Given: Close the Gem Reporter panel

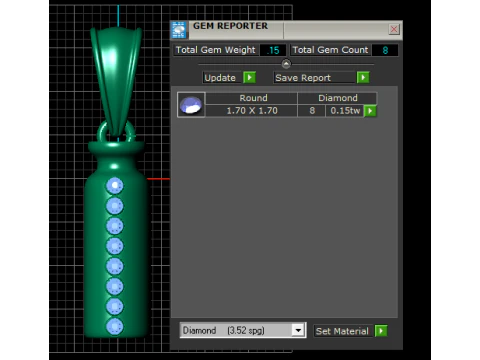Looking at the screenshot, I should [x=394, y=29].
